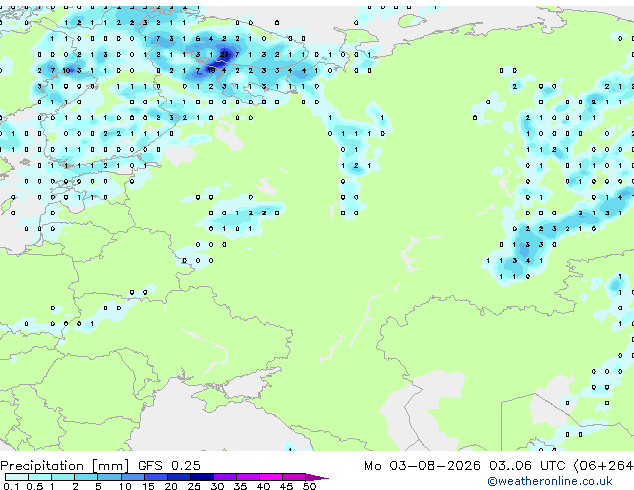Click the 25–30 mm dark blue legend swatch

[202, 477]
